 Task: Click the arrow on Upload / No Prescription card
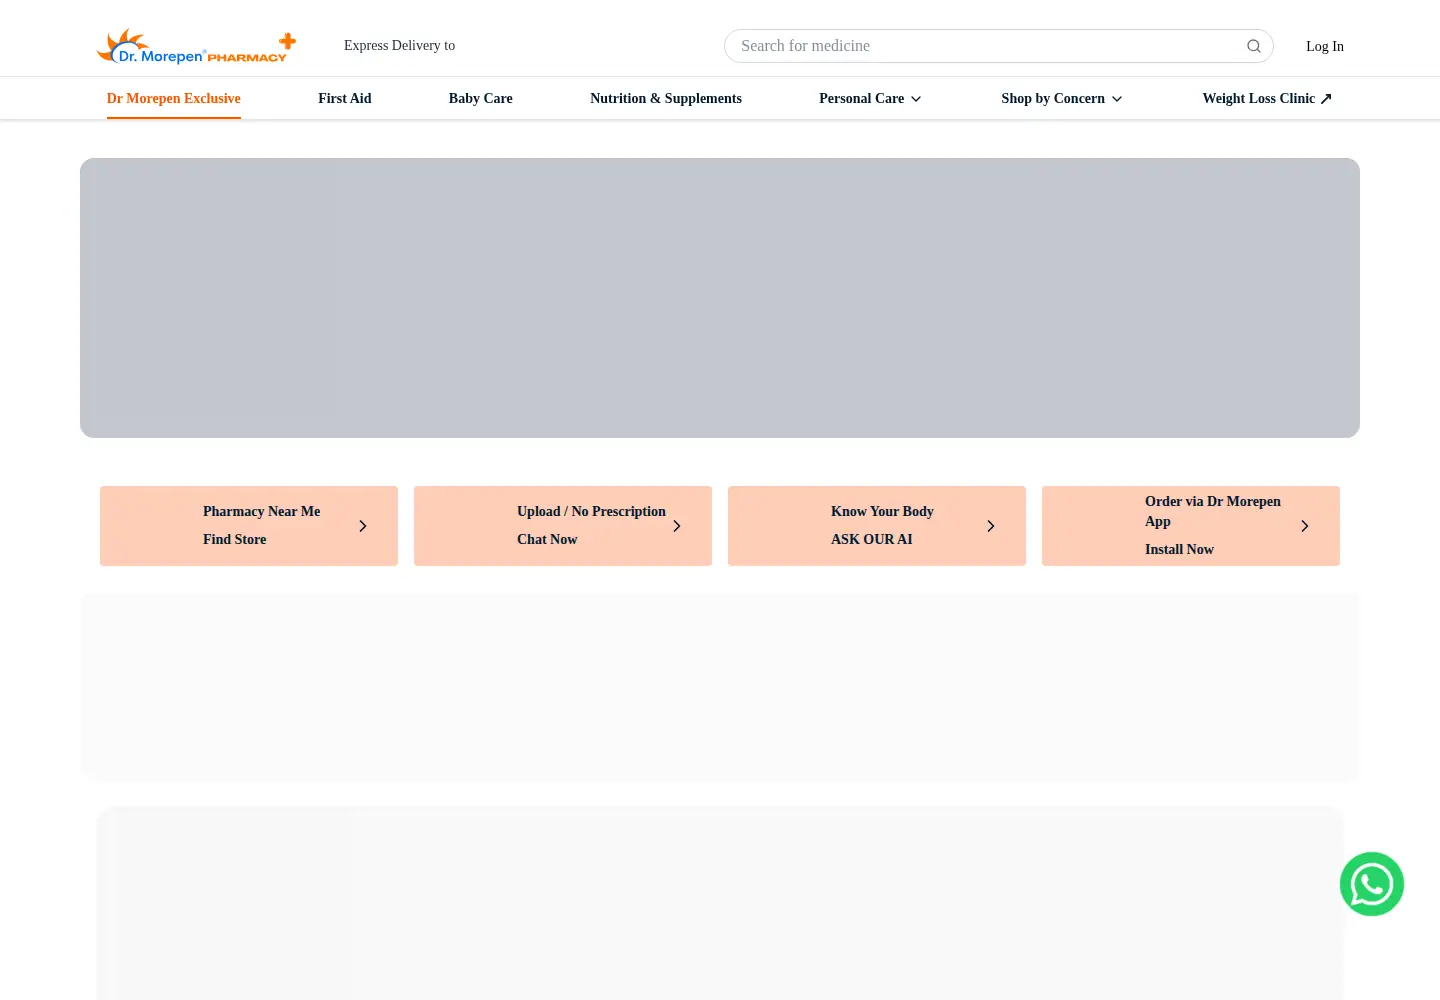(677, 526)
